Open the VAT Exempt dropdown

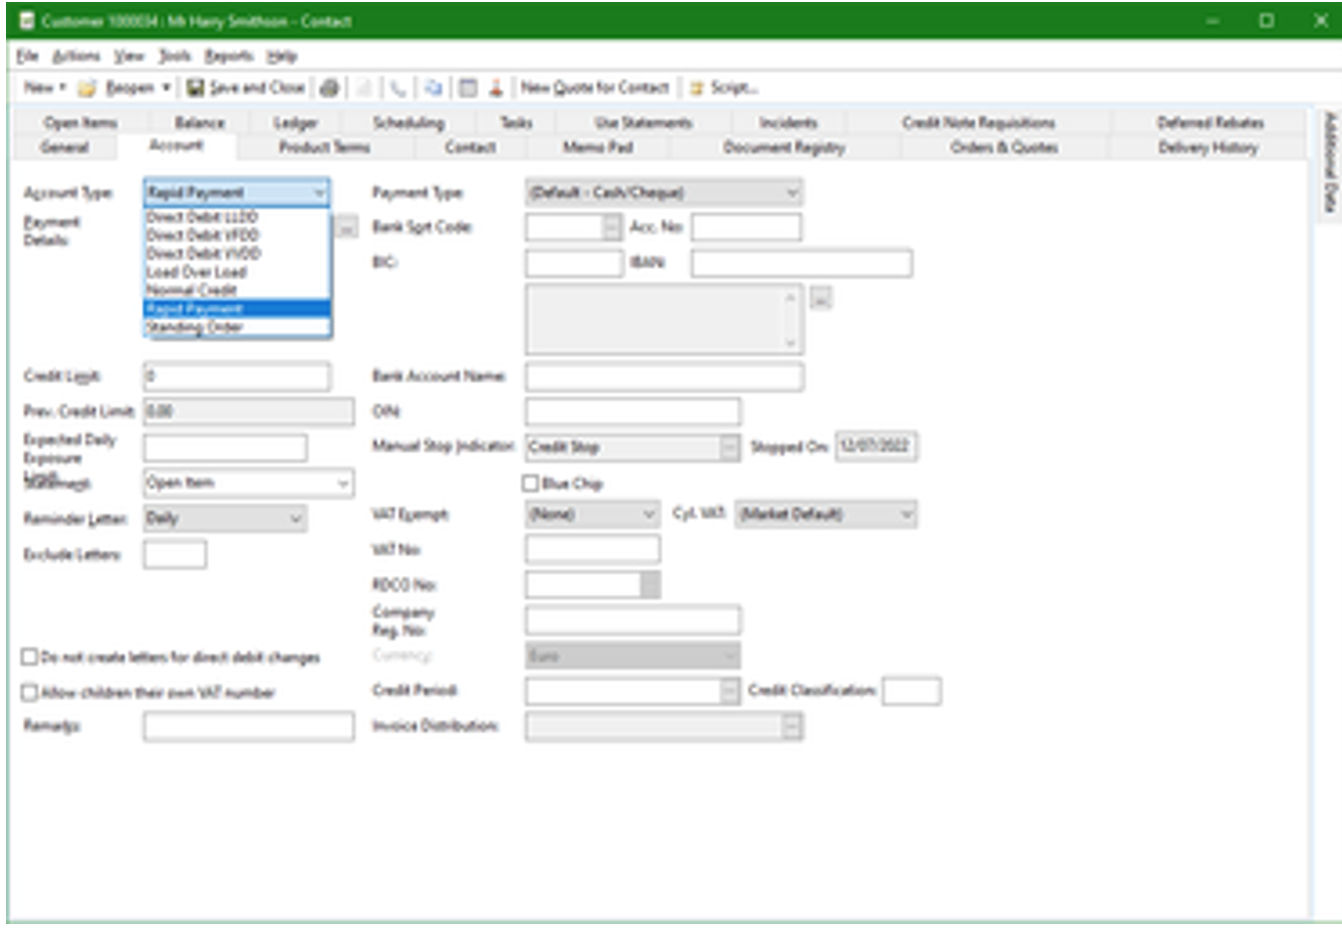(x=592, y=515)
